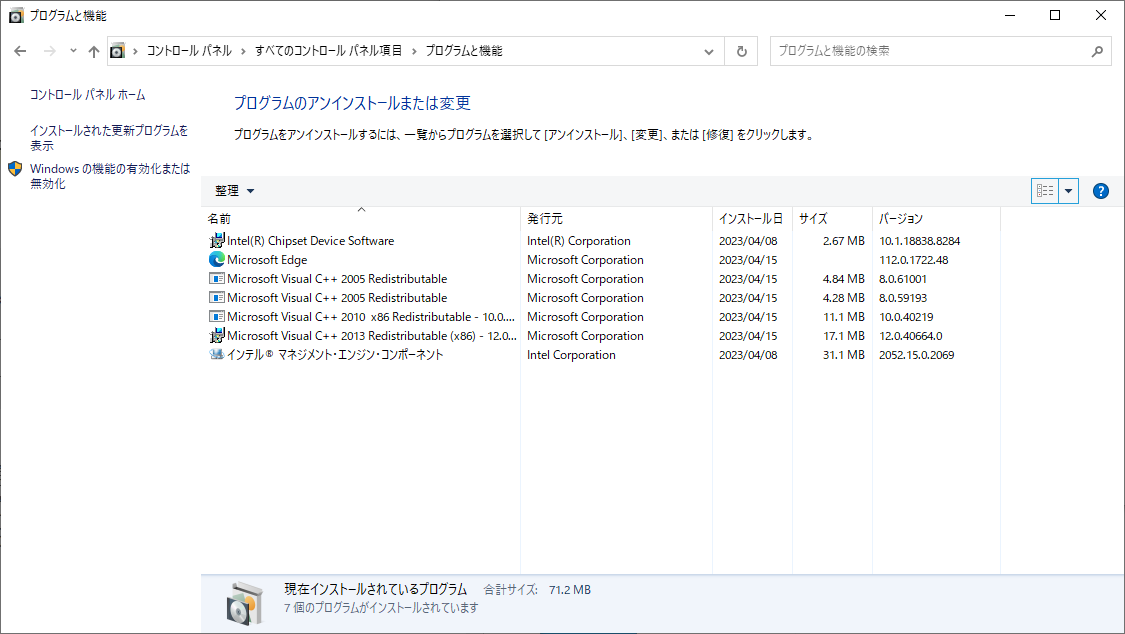Select Visual C++ 2010 x86 Redistributable name
Image resolution: width=1125 pixels, height=634 pixels.
pos(371,316)
